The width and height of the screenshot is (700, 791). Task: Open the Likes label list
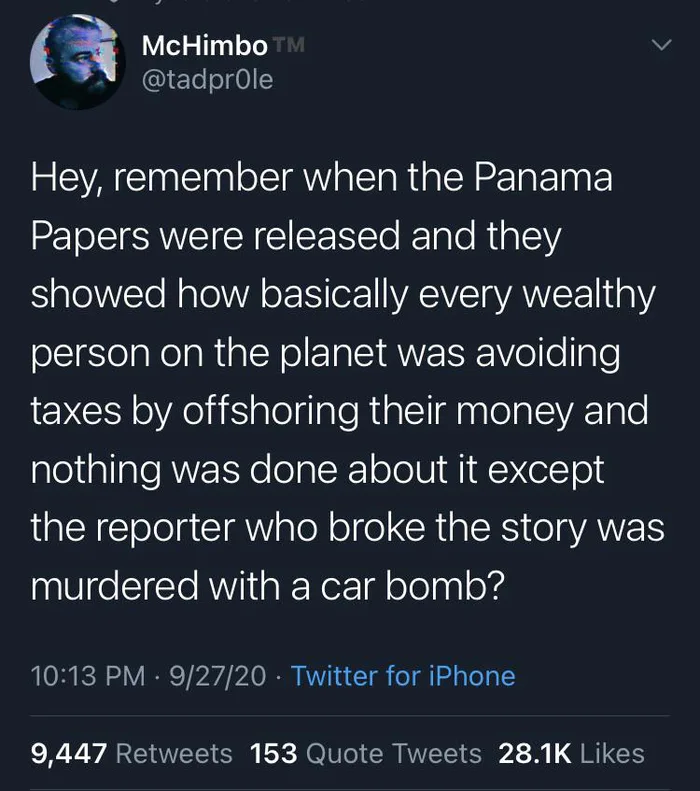(611, 753)
